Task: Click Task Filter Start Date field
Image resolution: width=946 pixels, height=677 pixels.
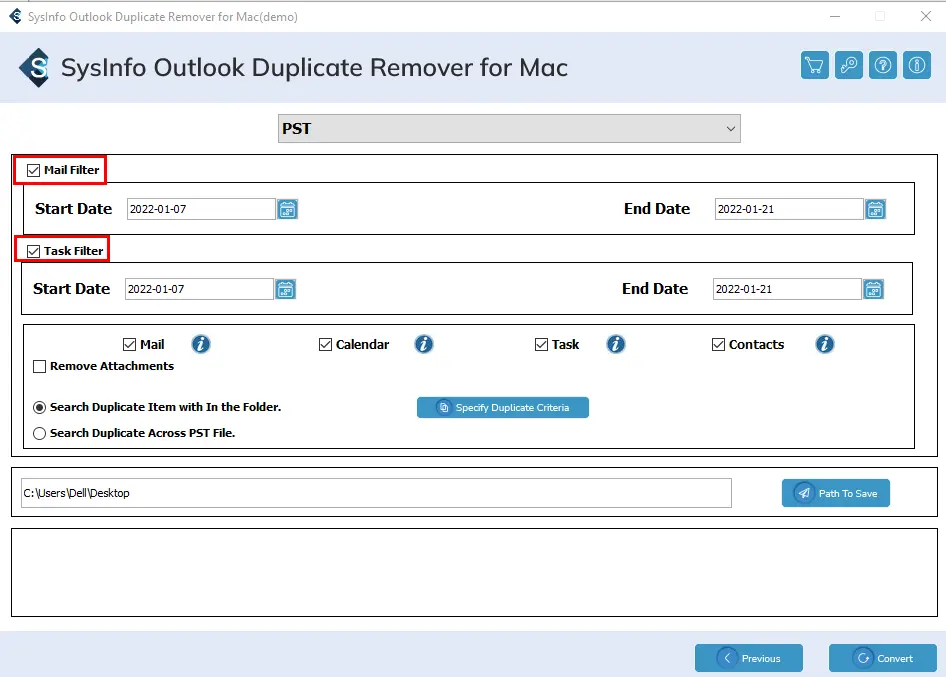Action: coord(199,289)
